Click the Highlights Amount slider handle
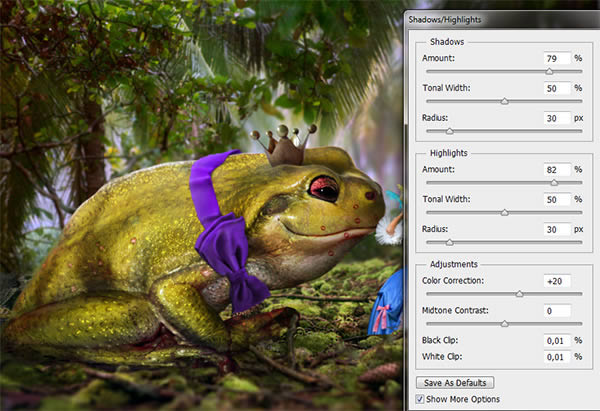This screenshot has width=600, height=411. tap(554, 183)
